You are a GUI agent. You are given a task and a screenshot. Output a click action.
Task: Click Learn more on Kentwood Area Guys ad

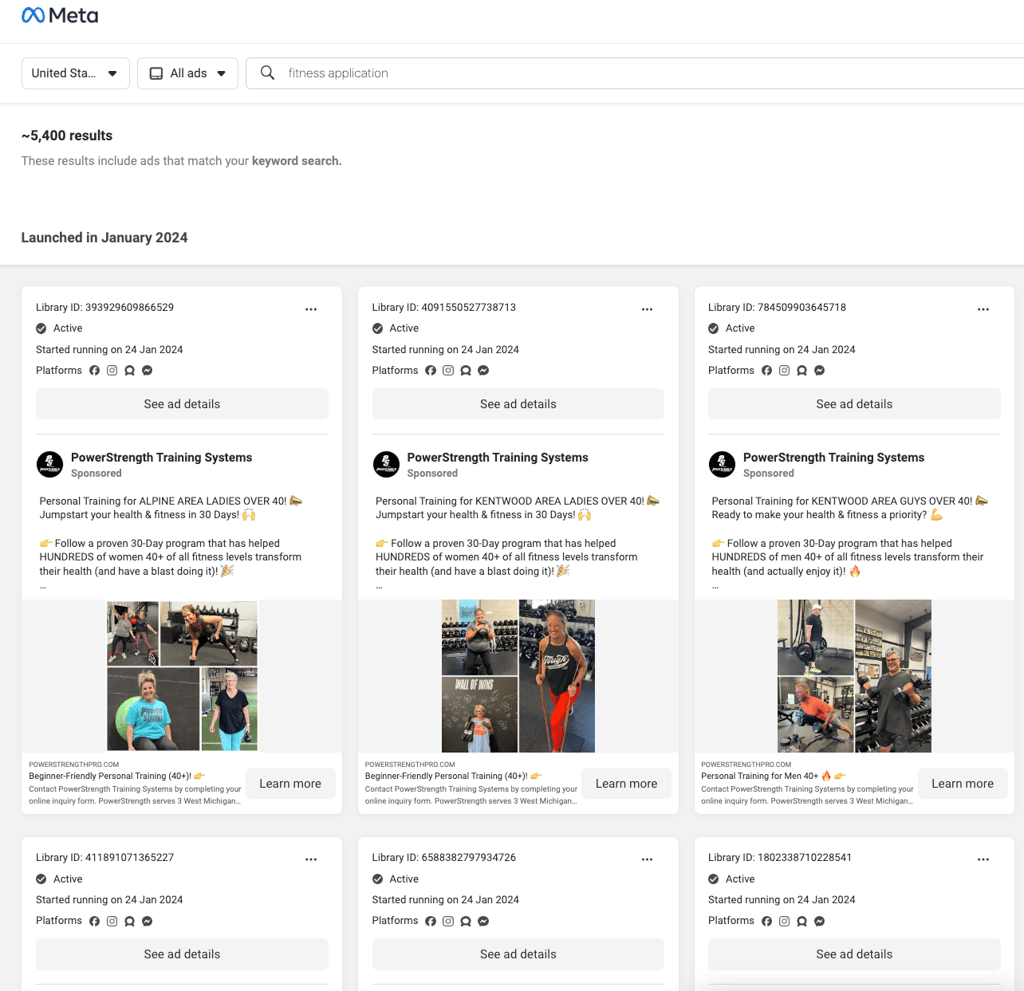[963, 783]
